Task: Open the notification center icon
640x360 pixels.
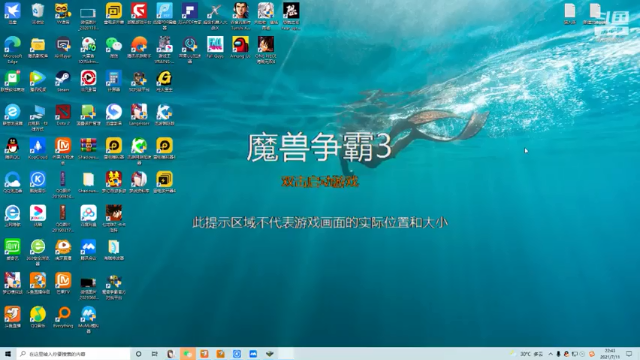Action: click(x=629, y=354)
